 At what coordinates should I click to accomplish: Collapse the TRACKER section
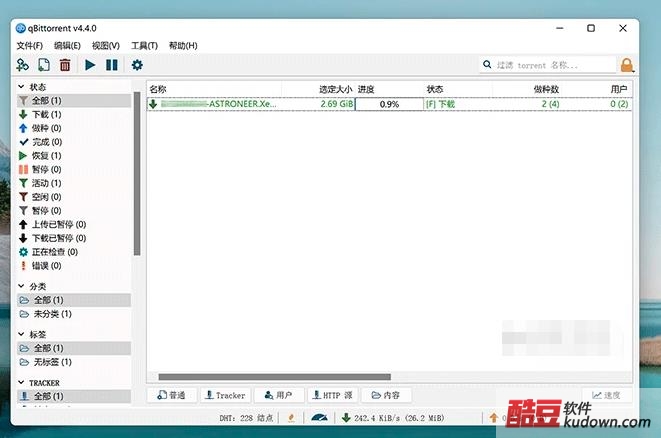tap(21, 382)
